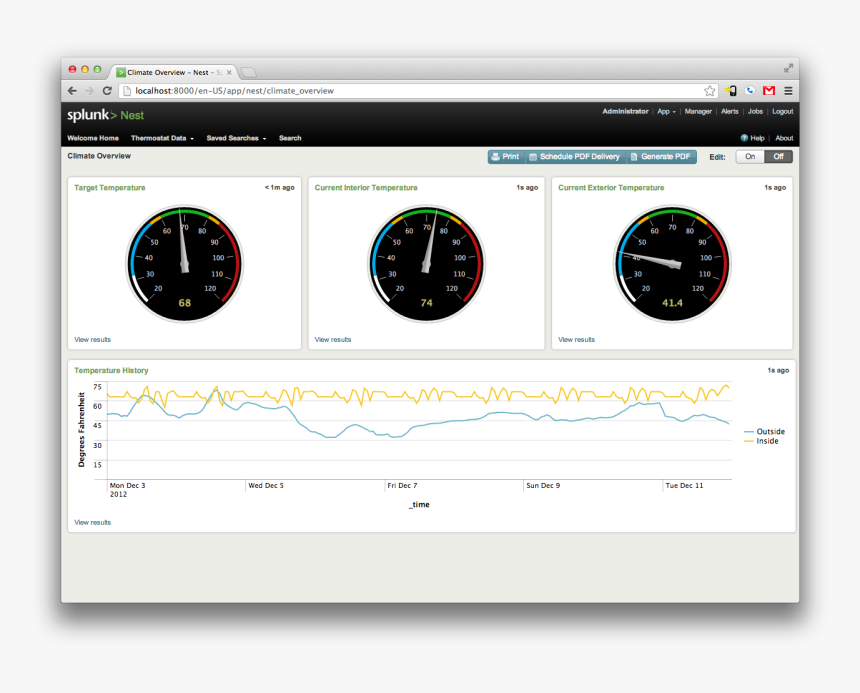Expand the Thermostat Data dropdown menu

point(162,138)
